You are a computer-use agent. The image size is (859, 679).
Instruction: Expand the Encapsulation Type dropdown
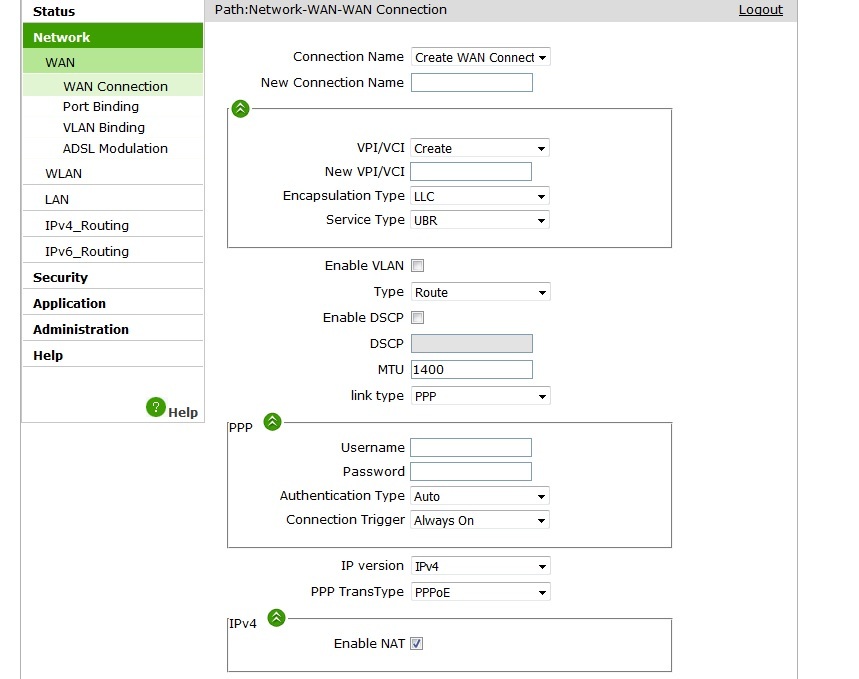pyautogui.click(x=480, y=197)
